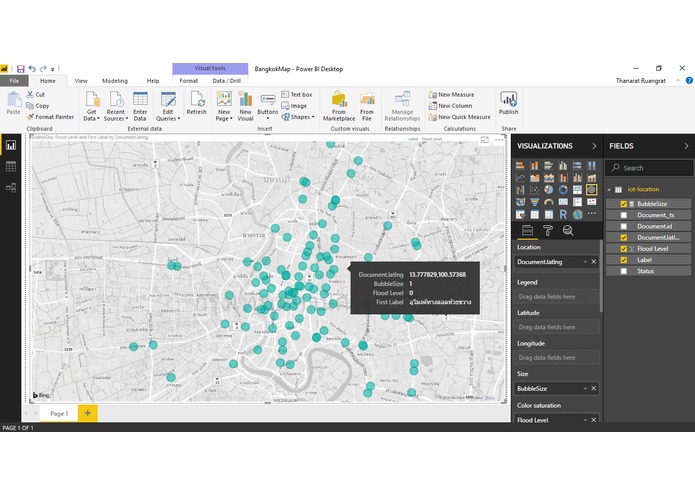Screen dimensions: 695x494
Task: Insert an Image
Action: pyautogui.click(x=294, y=106)
